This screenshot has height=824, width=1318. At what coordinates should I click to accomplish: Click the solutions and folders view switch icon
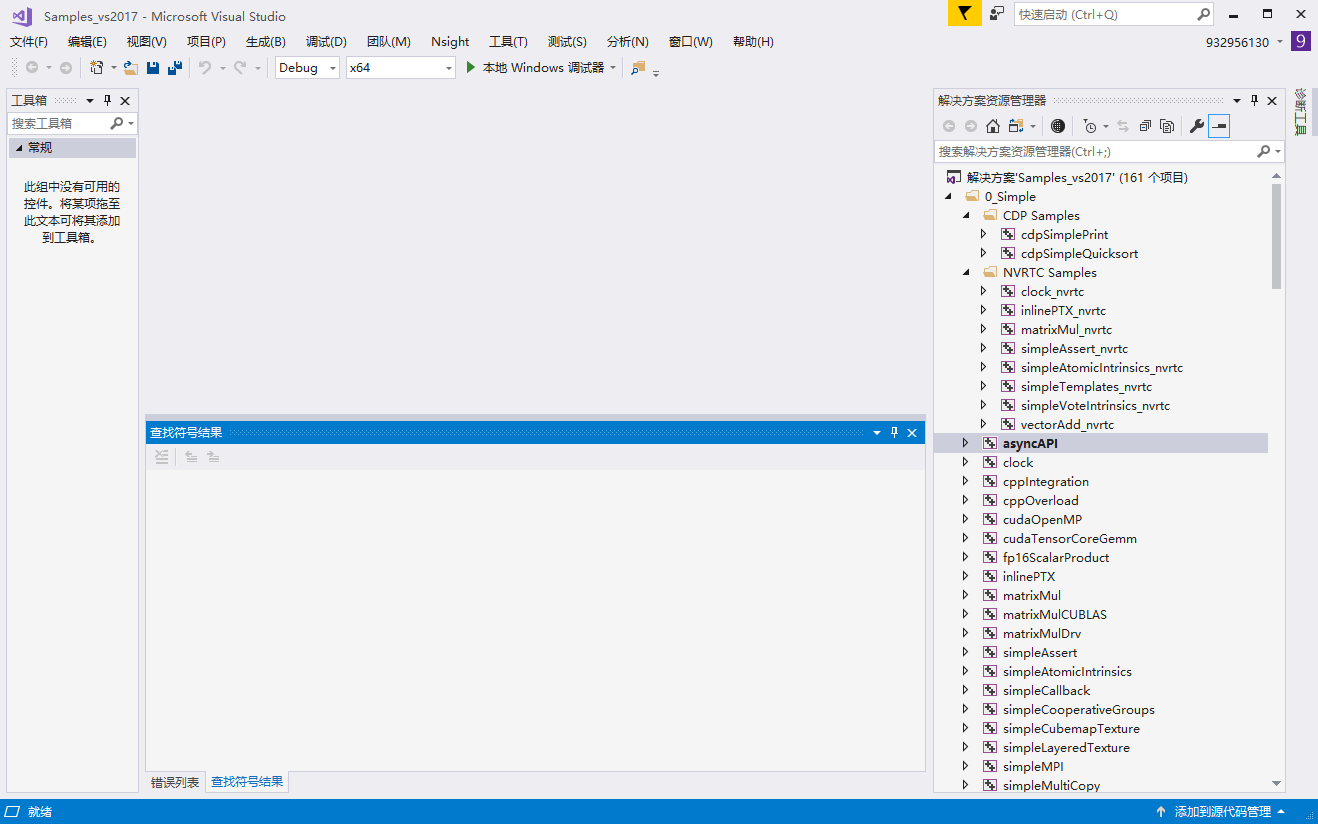[1016, 126]
